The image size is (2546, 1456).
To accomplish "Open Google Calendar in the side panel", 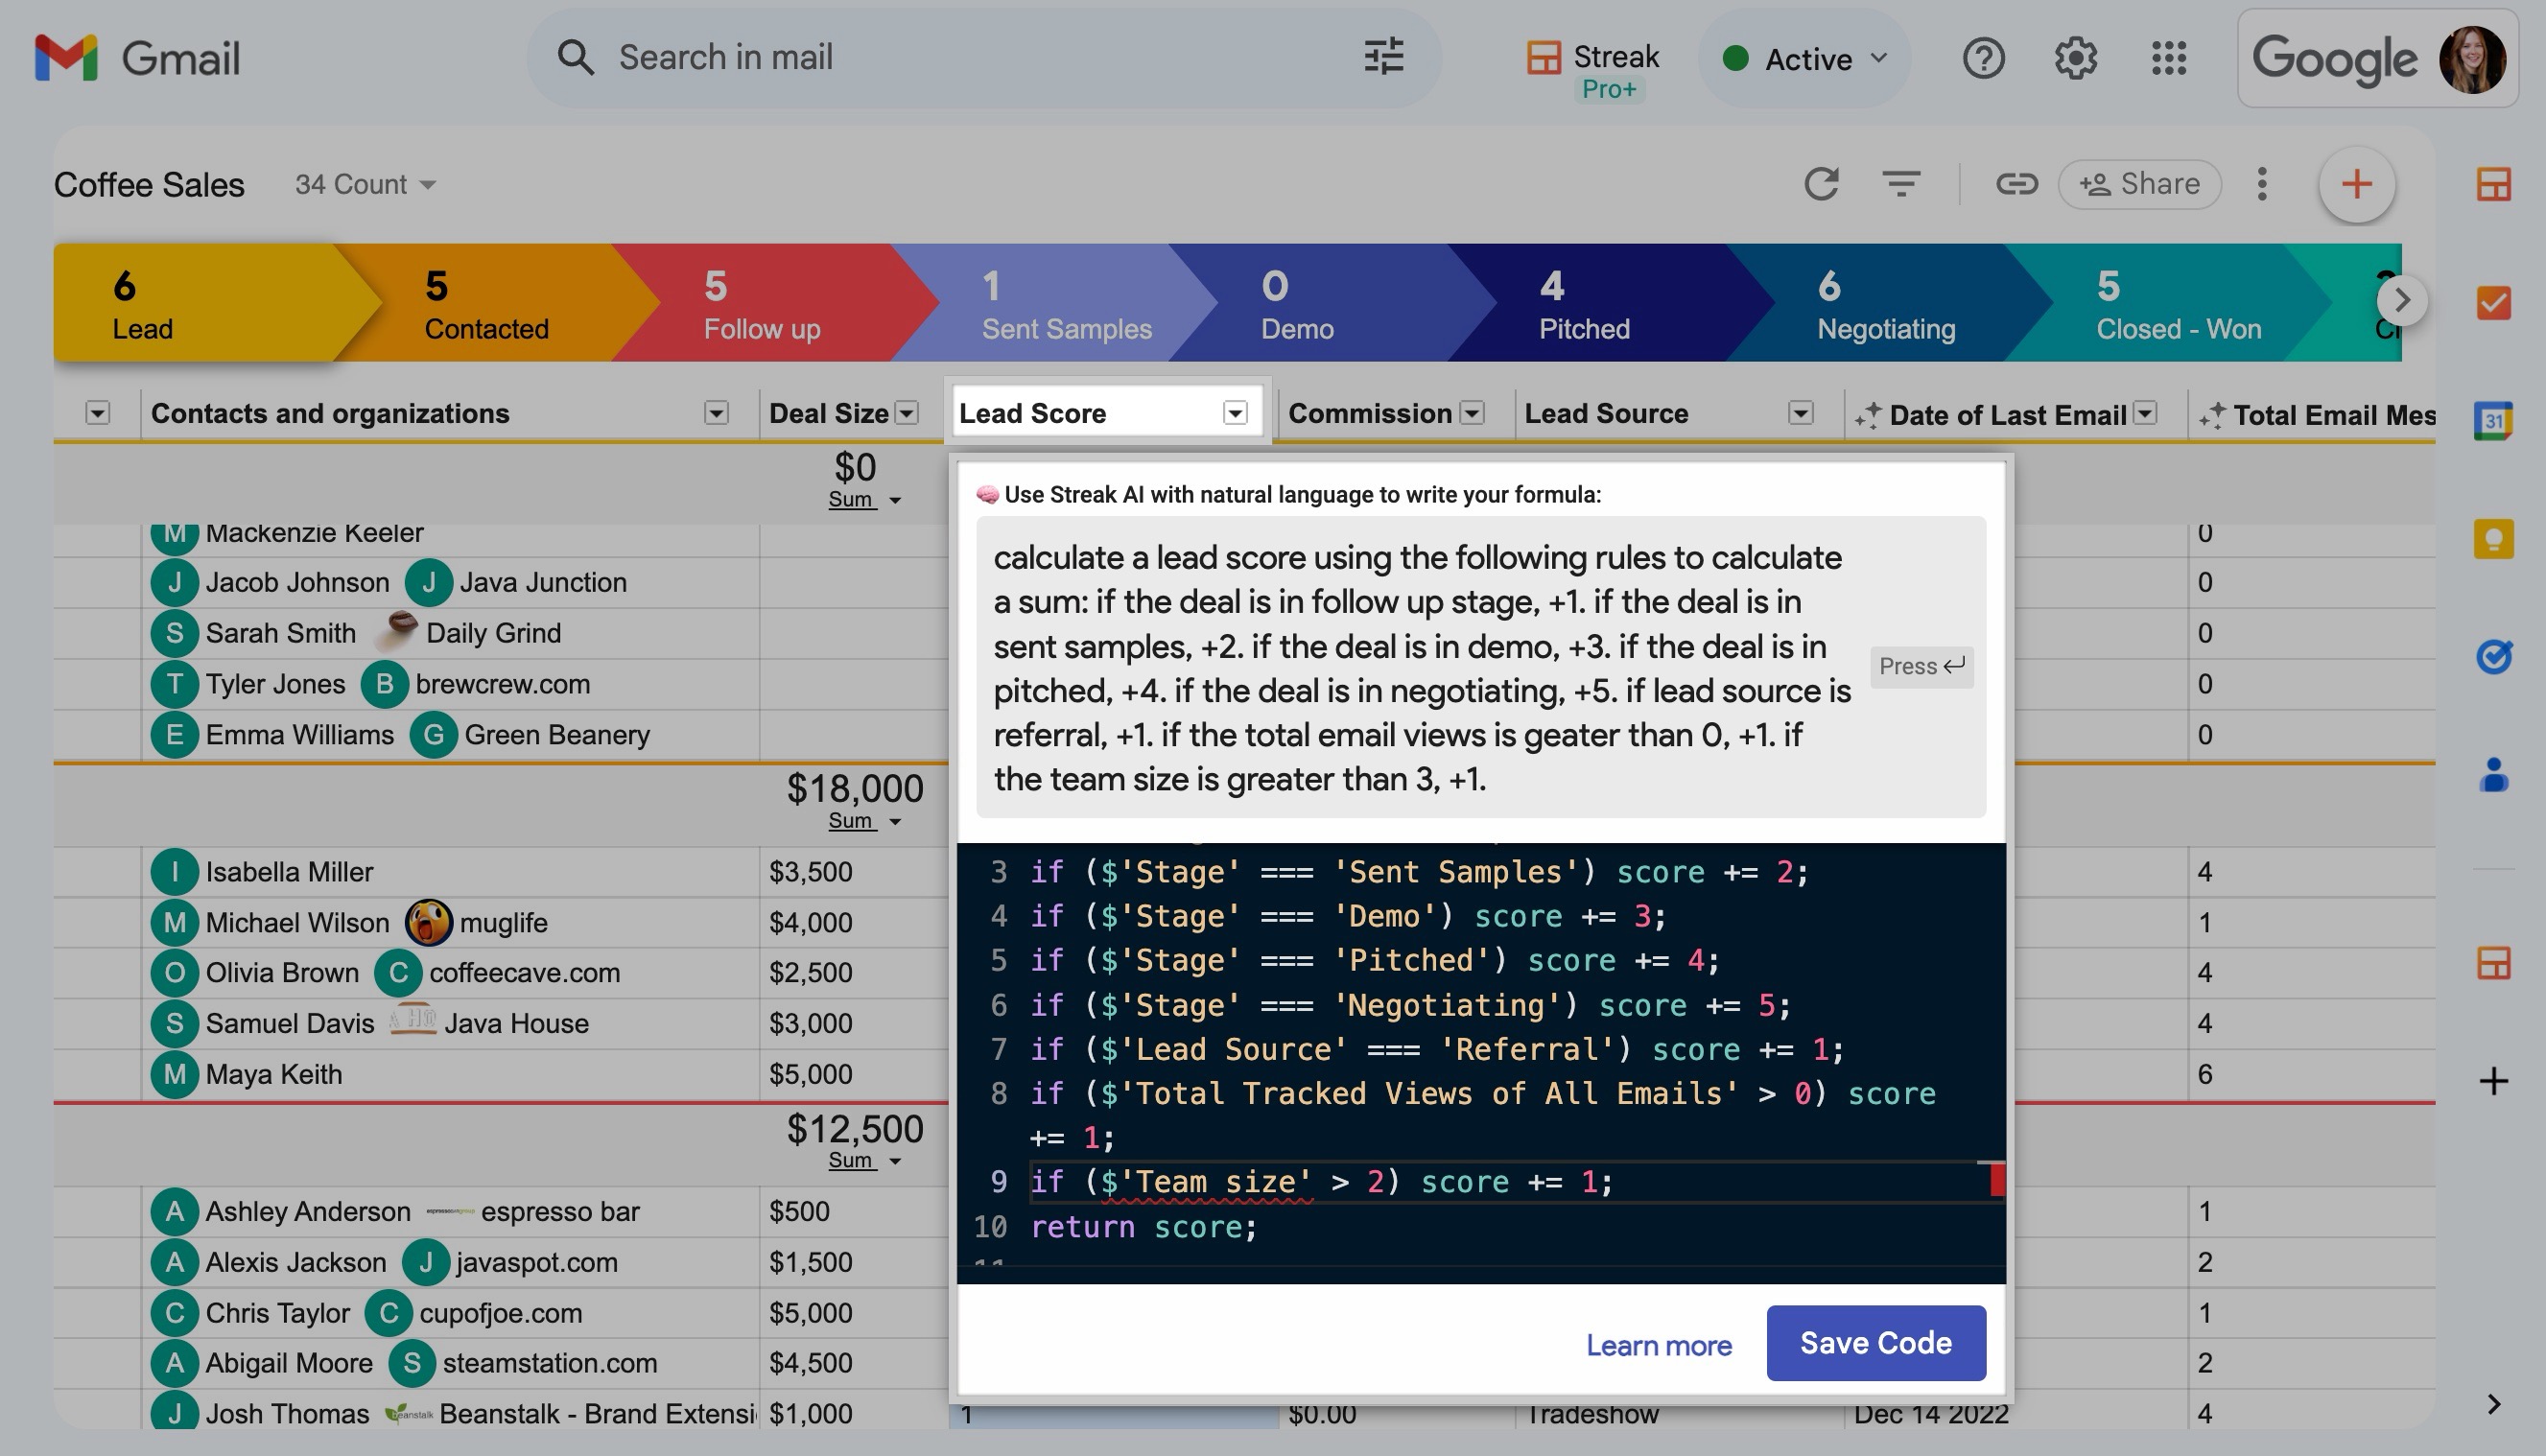I will [x=2493, y=420].
